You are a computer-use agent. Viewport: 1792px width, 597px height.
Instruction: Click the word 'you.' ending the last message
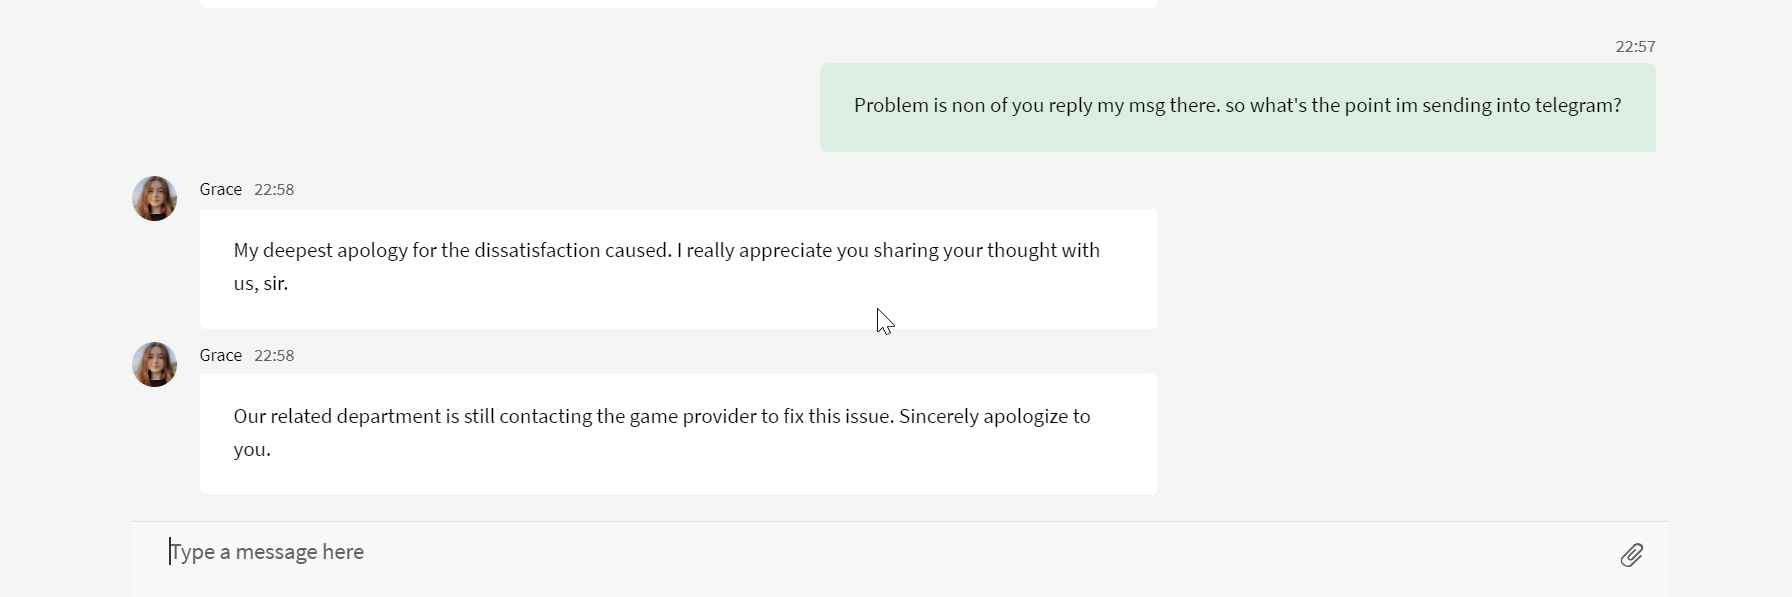coord(252,450)
